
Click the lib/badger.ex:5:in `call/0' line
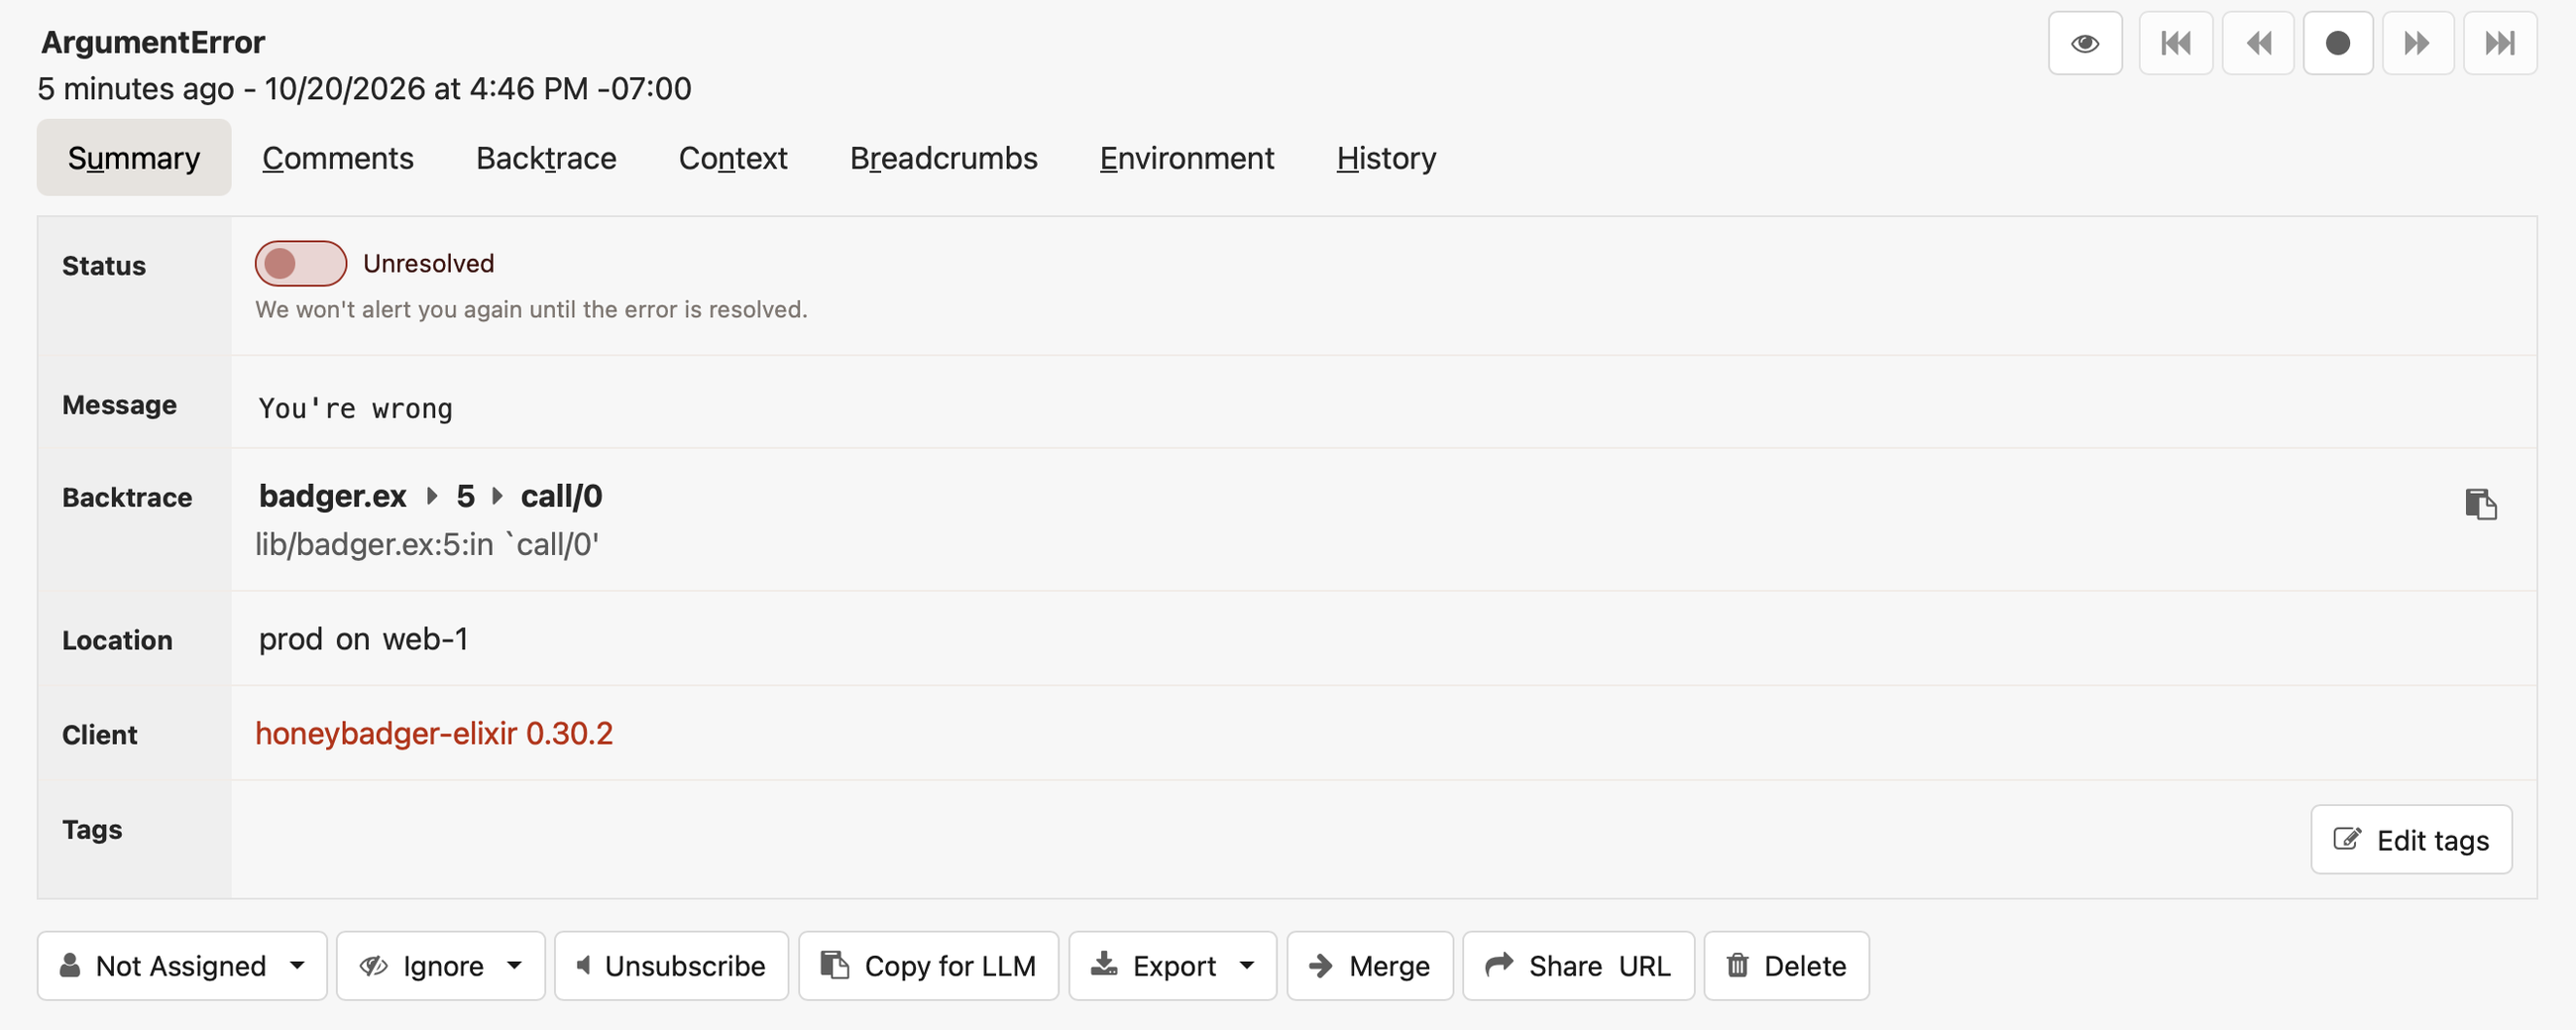coord(427,544)
